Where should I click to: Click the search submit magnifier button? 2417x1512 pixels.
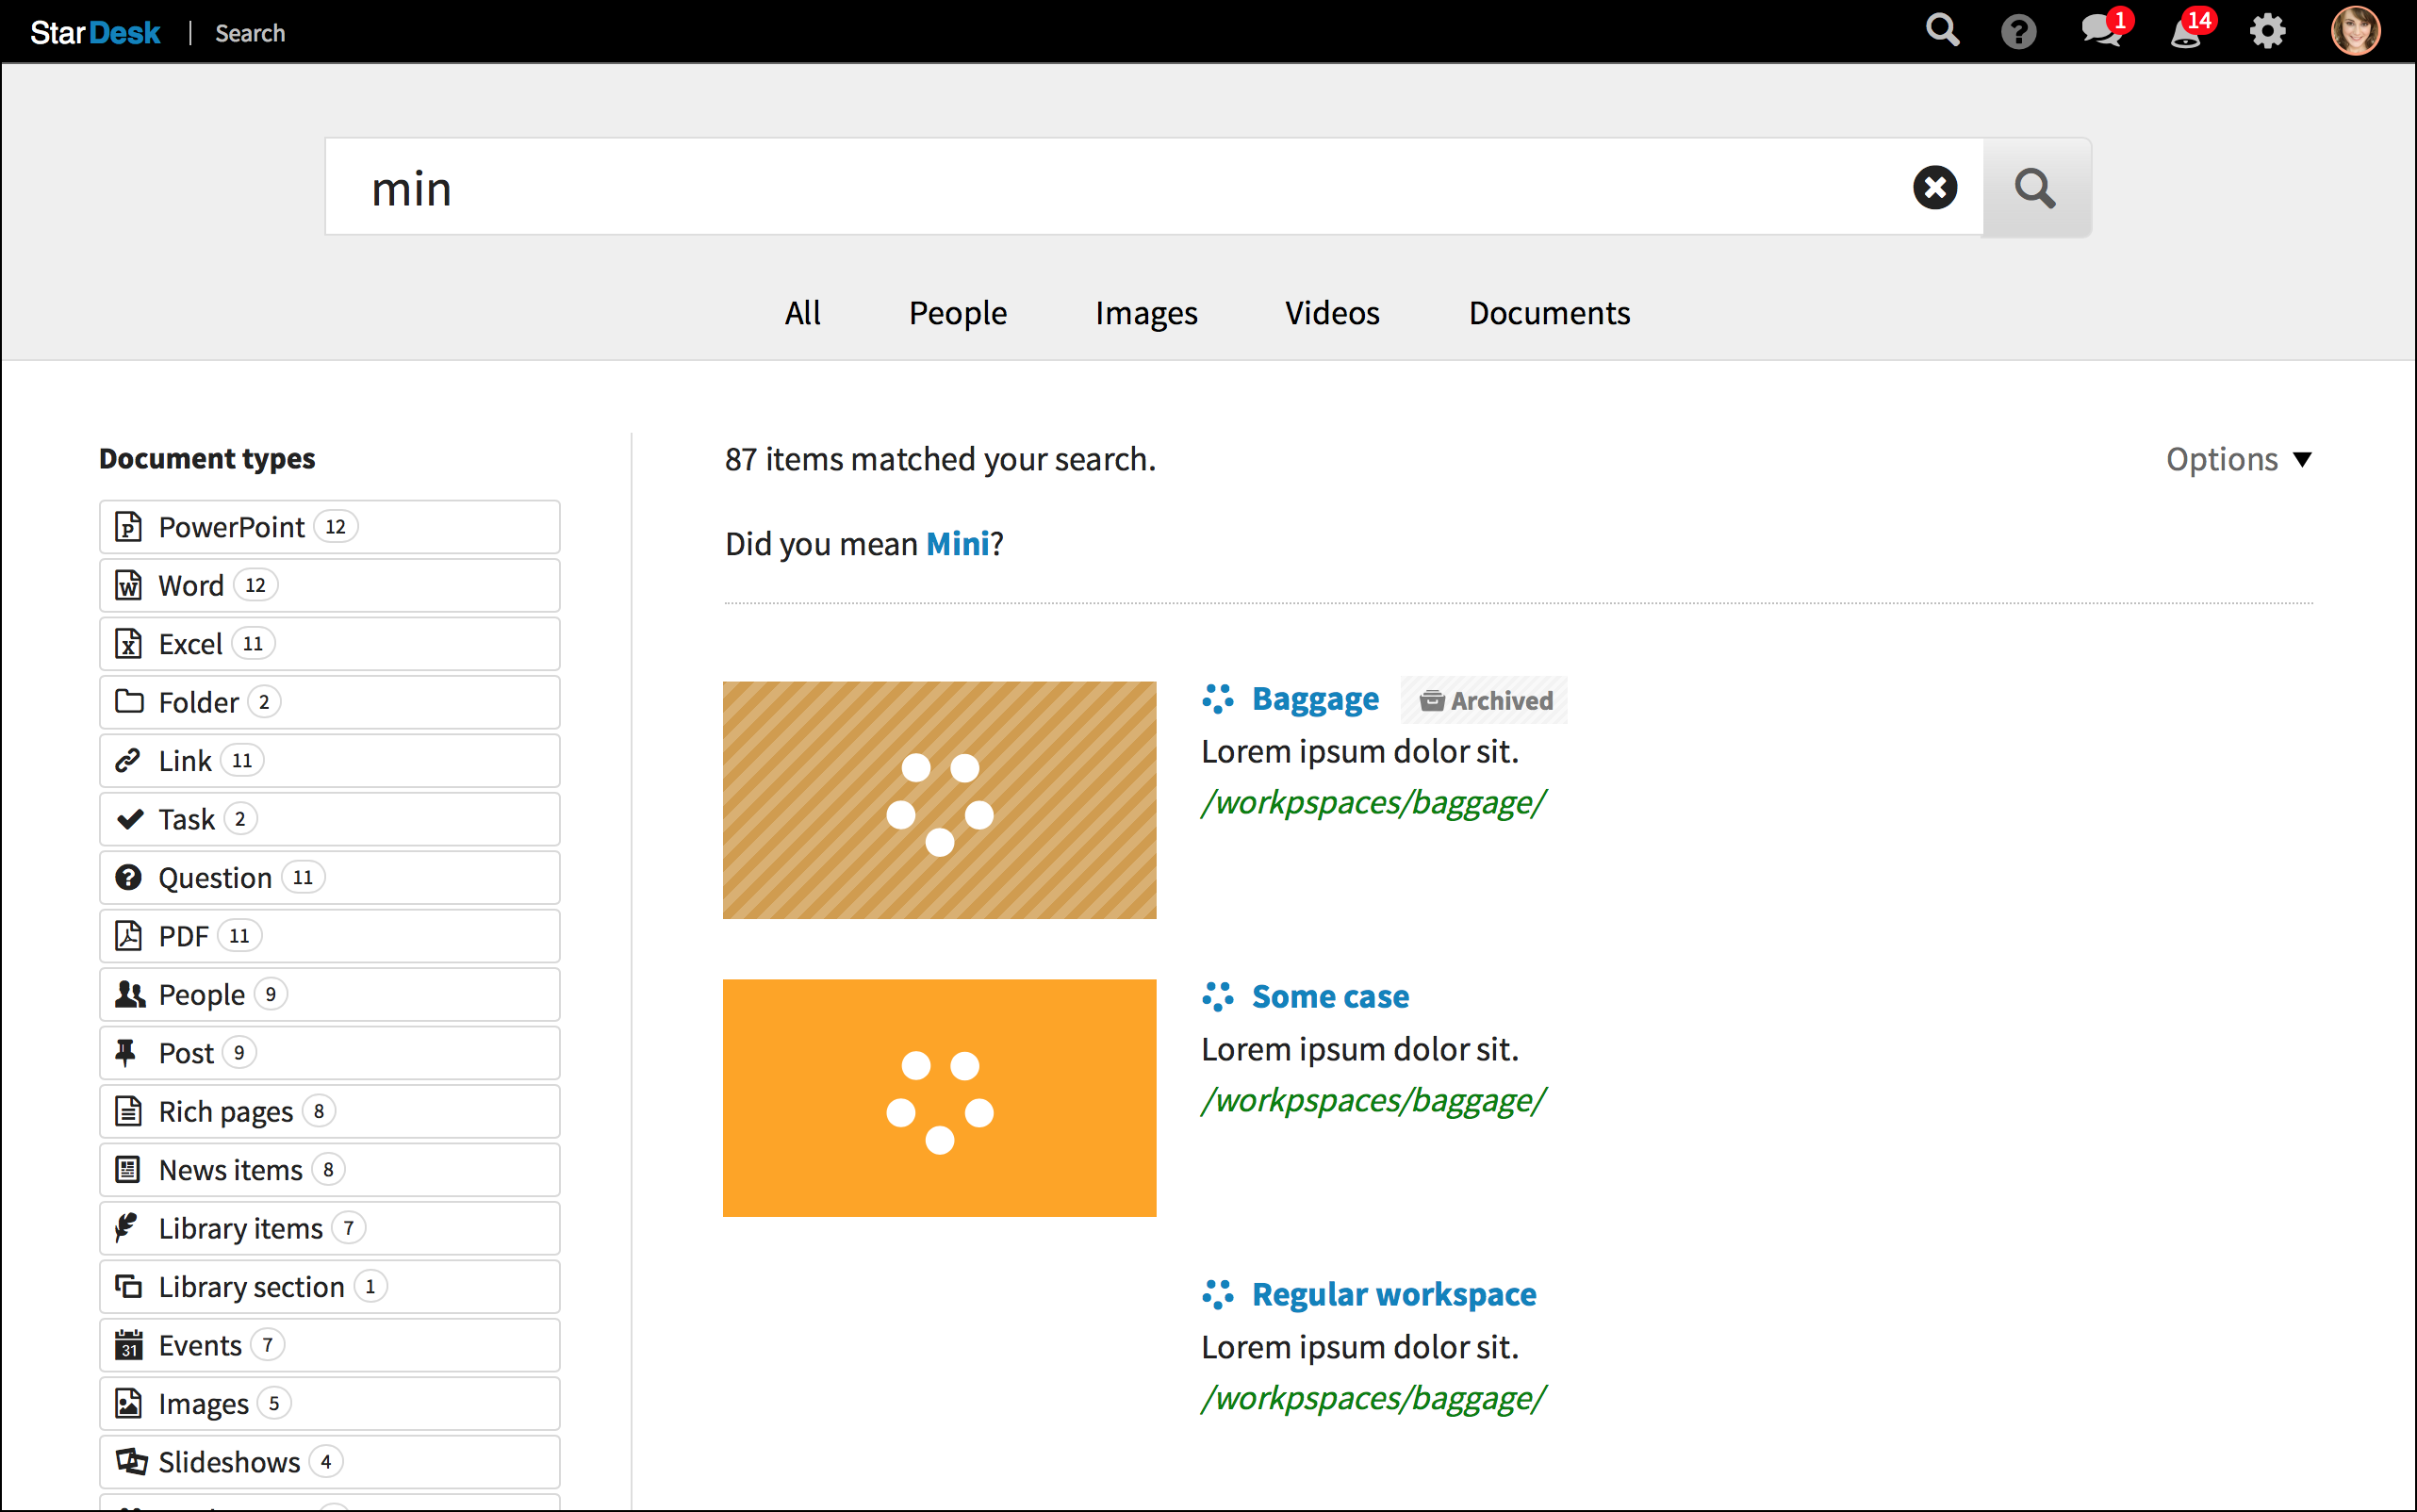[2036, 188]
